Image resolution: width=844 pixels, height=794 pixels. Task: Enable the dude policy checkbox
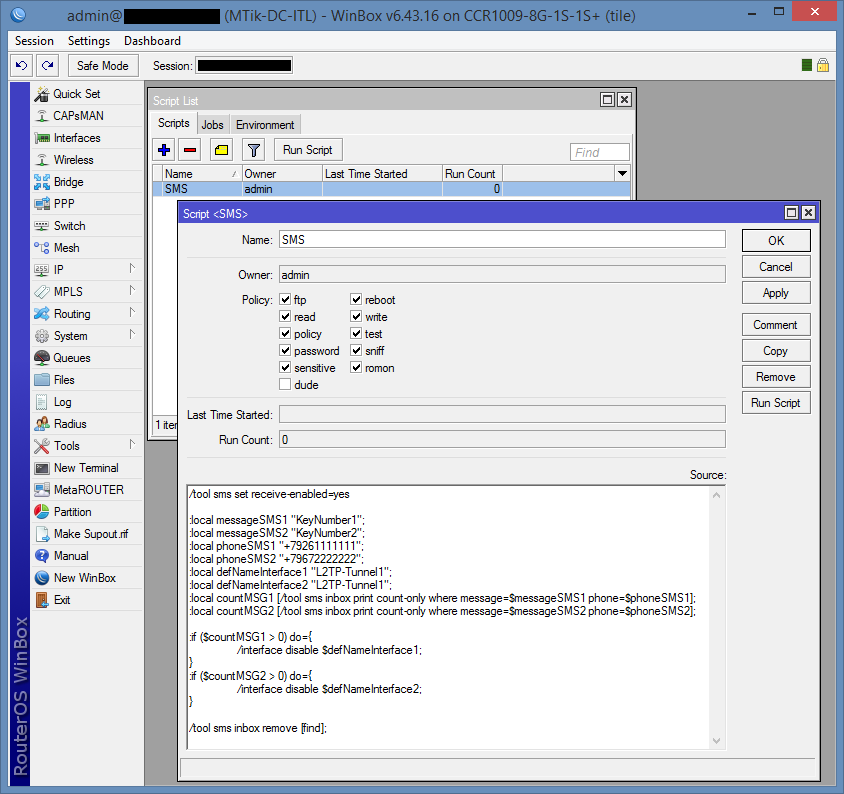pyautogui.click(x=286, y=385)
